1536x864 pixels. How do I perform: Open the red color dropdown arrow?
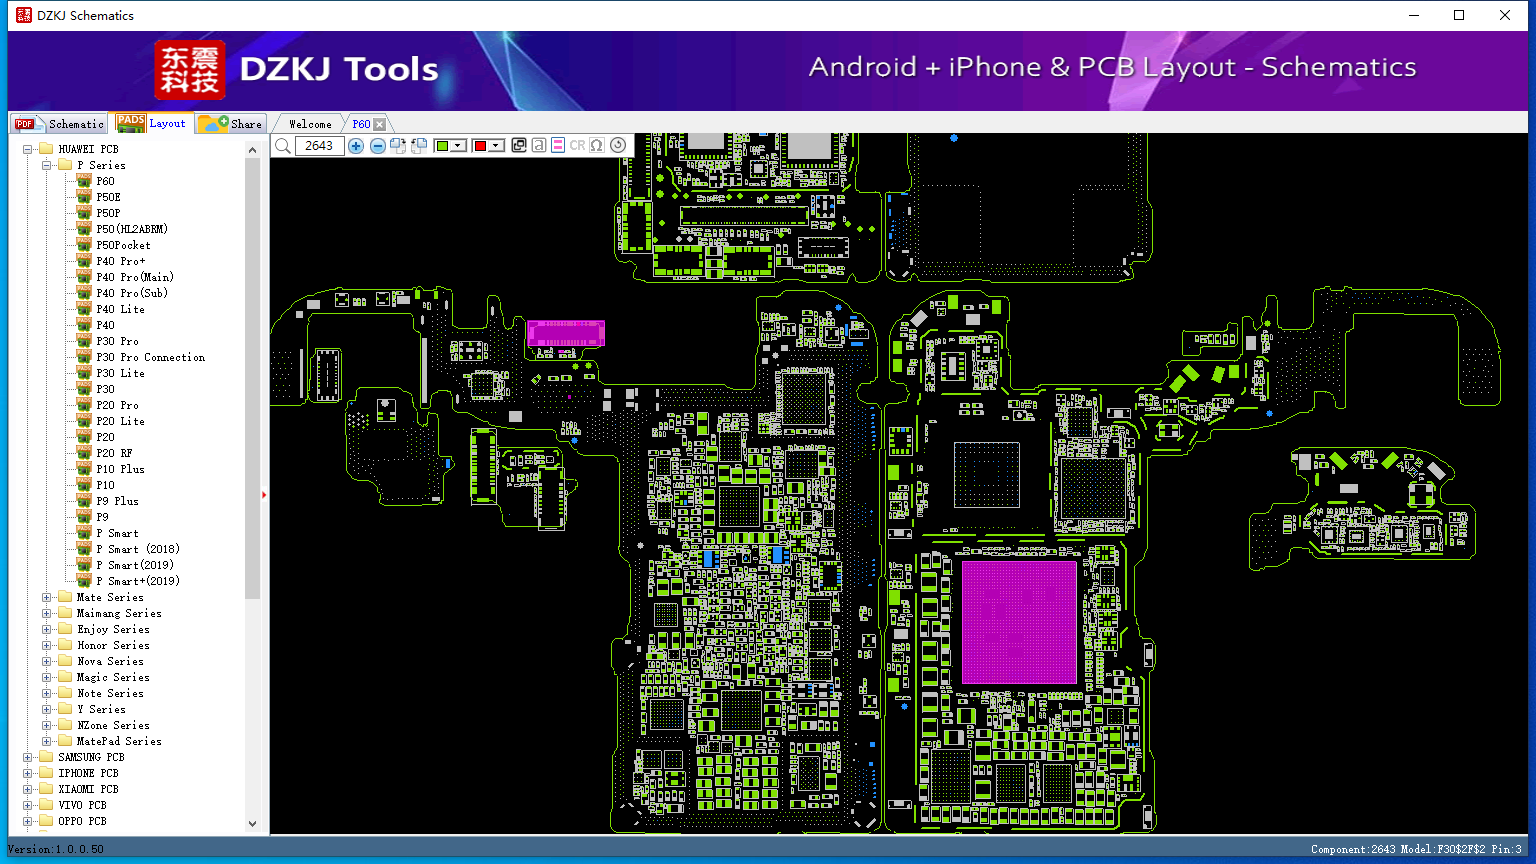(x=496, y=146)
